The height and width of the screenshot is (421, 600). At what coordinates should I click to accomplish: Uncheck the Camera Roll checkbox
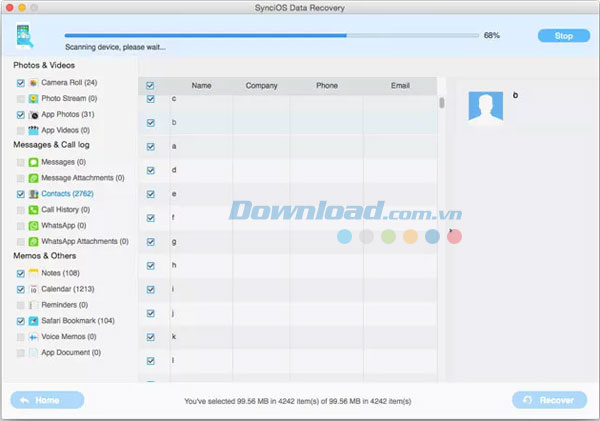pos(21,83)
